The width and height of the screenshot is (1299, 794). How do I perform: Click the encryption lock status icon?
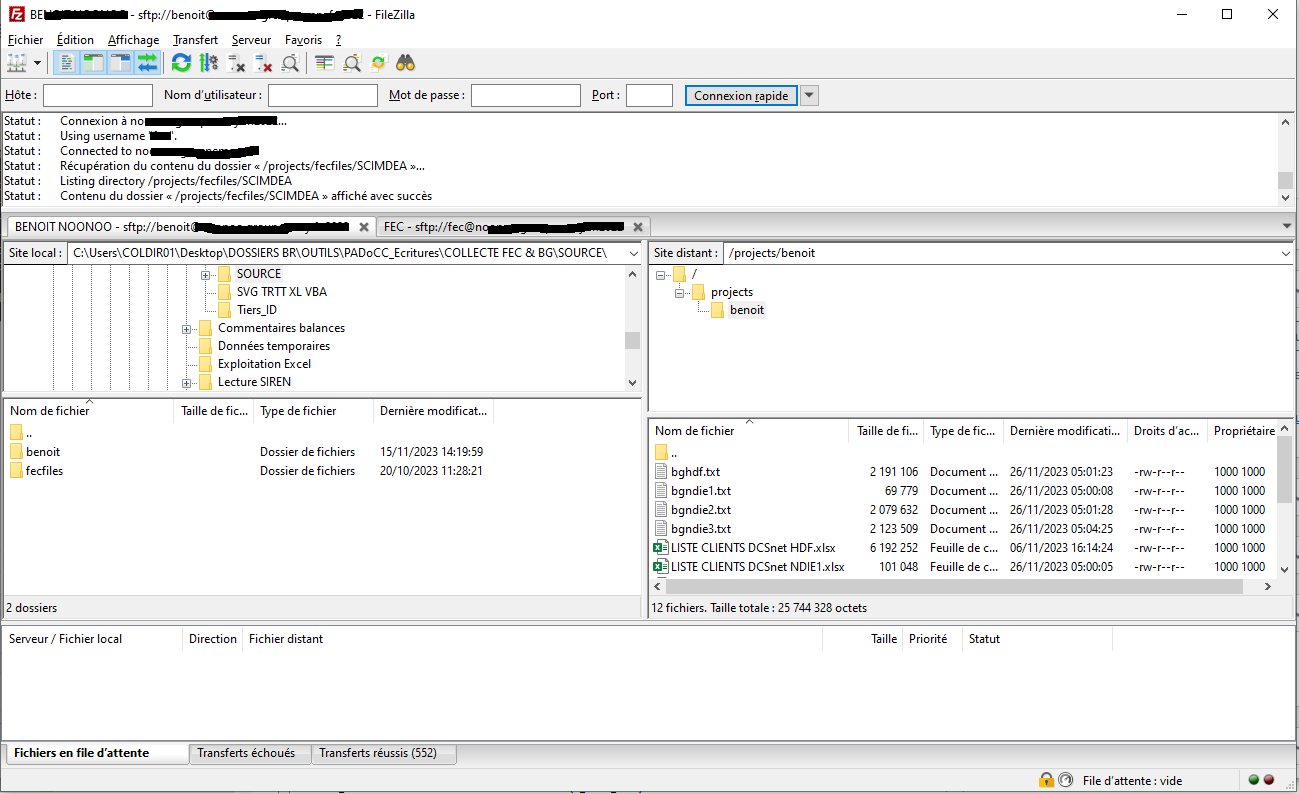1047,780
